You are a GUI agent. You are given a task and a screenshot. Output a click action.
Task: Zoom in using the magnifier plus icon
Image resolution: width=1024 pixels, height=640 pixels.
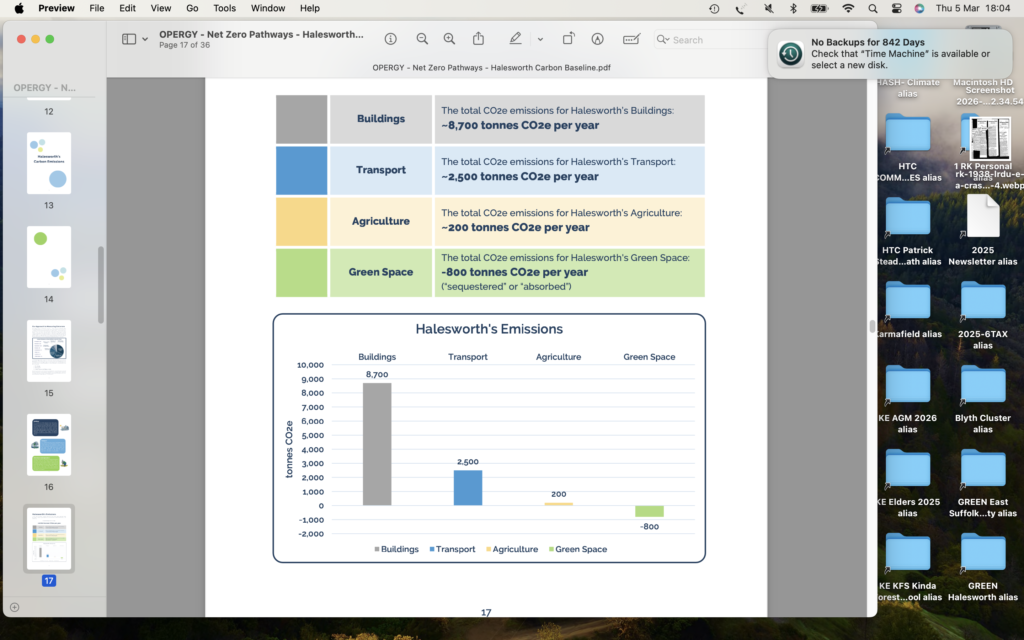pyautogui.click(x=449, y=39)
